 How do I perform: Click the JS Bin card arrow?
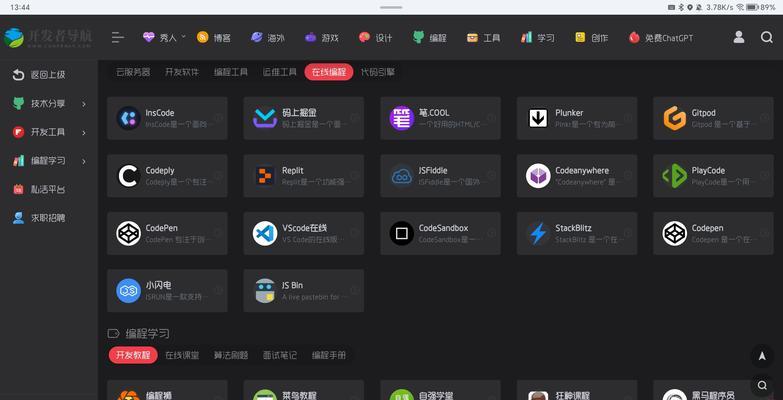click(355, 290)
